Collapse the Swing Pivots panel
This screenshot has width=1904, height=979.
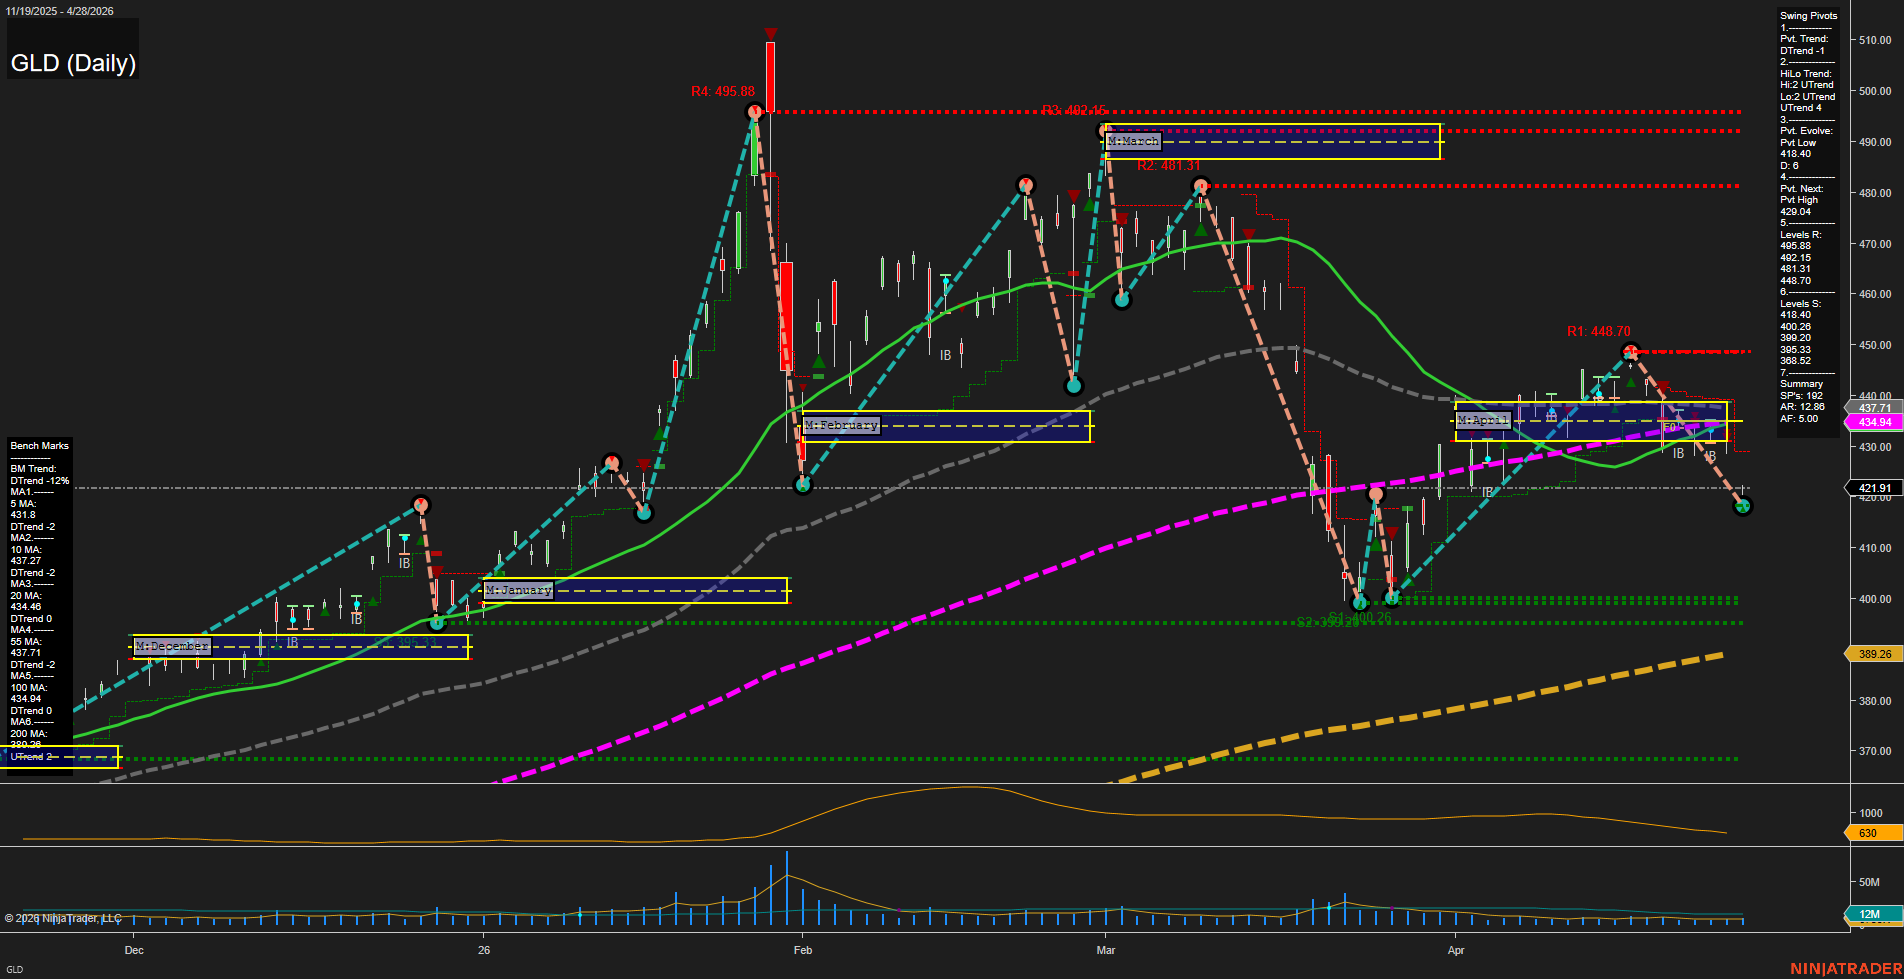[x=1808, y=15]
